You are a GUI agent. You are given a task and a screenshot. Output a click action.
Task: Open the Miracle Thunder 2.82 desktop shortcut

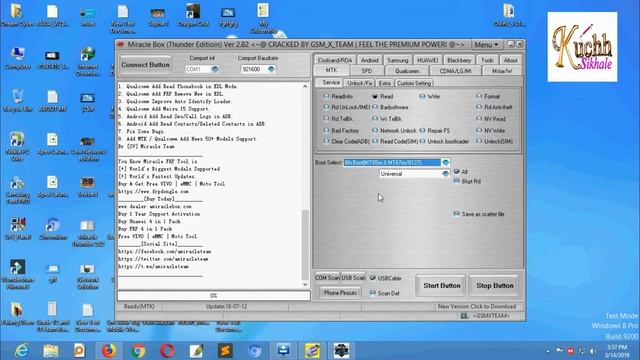click(87, 233)
